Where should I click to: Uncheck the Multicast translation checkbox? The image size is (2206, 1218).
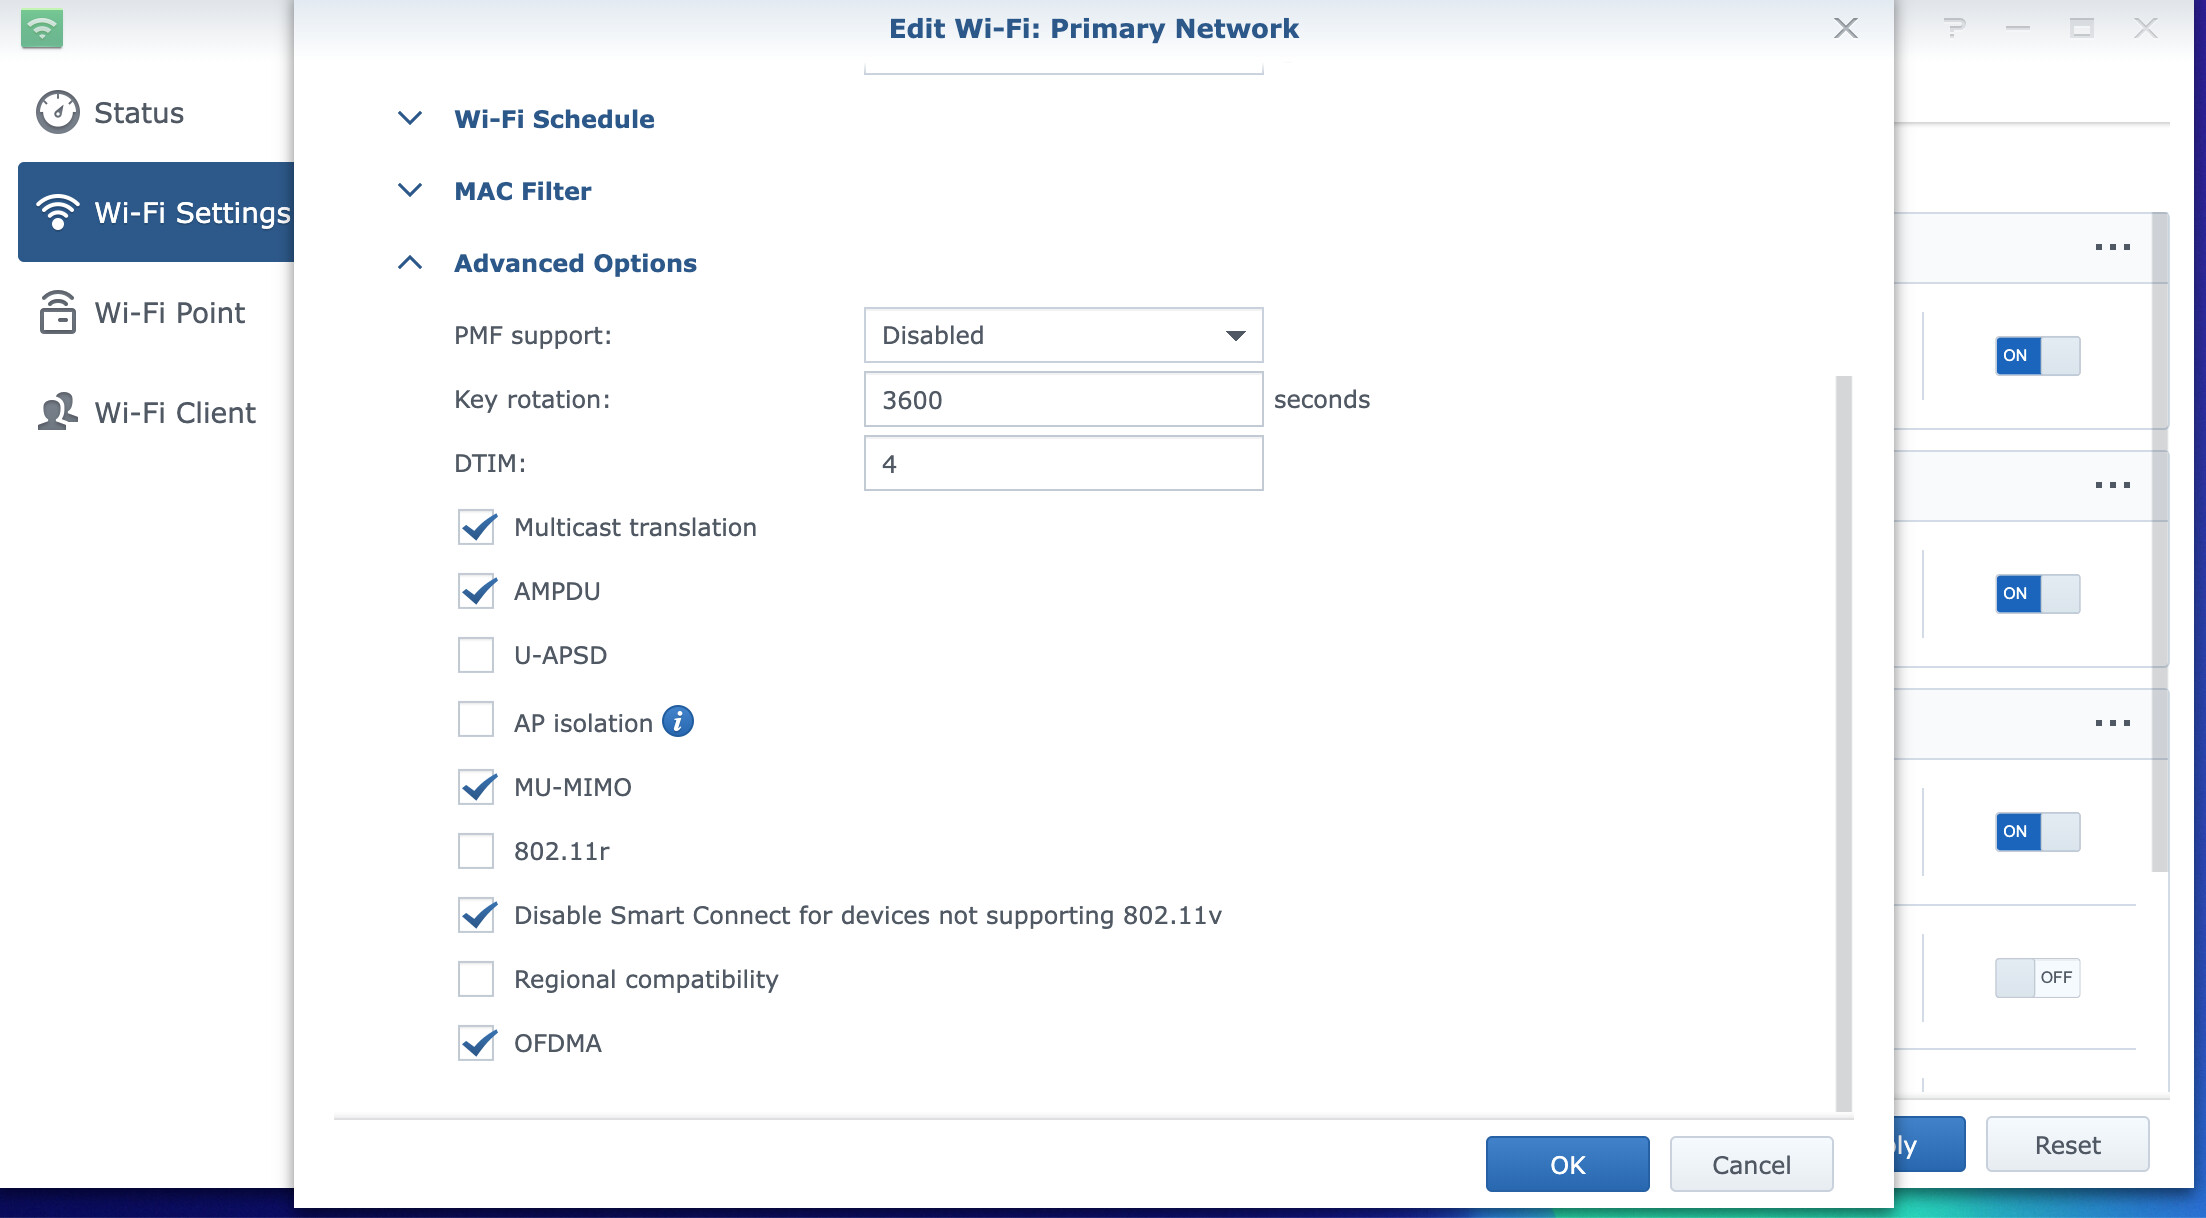click(477, 527)
